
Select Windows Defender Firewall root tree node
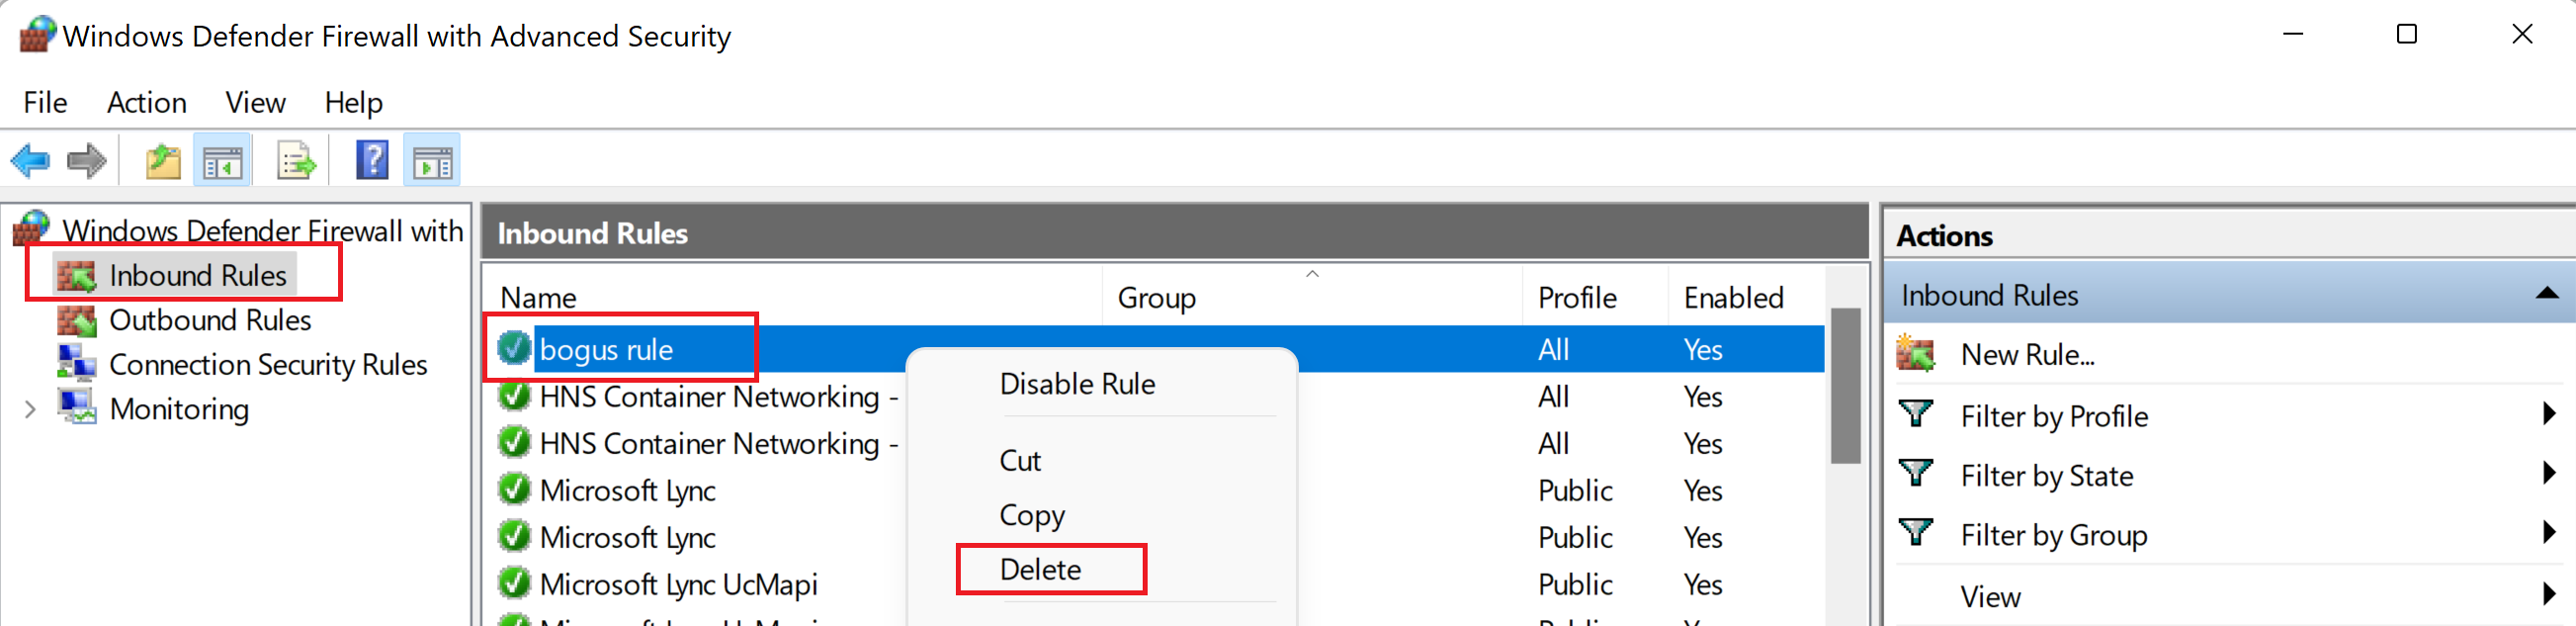coord(262,231)
